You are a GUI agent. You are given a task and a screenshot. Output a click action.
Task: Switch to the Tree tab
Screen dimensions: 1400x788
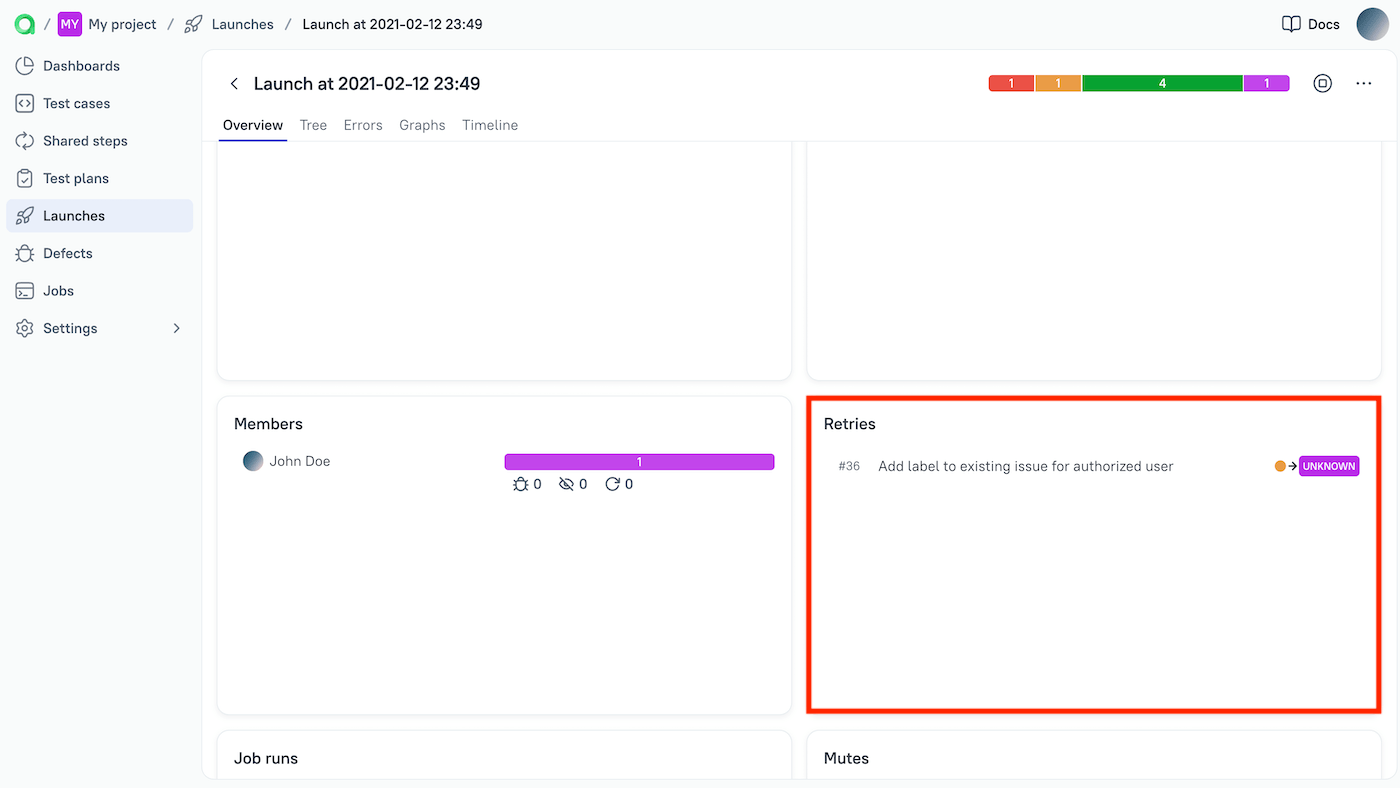pyautogui.click(x=313, y=125)
